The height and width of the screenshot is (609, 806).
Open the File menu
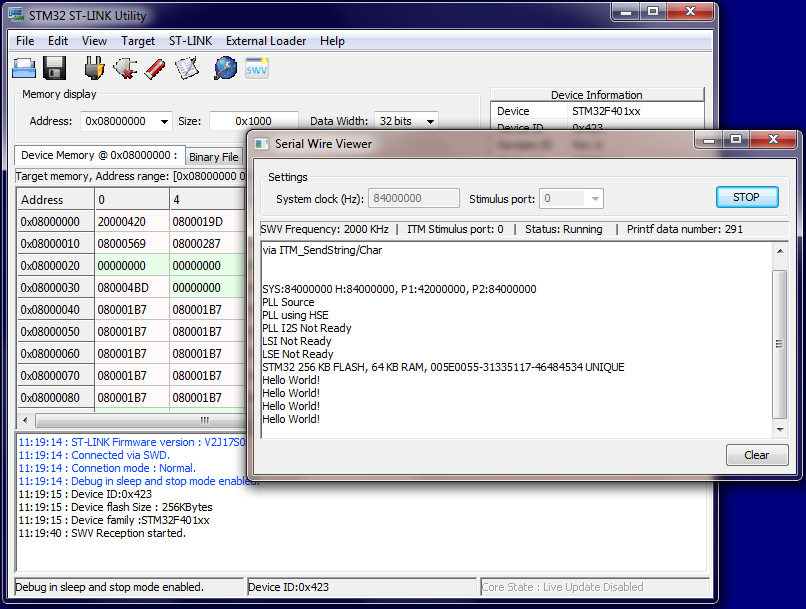click(x=25, y=41)
